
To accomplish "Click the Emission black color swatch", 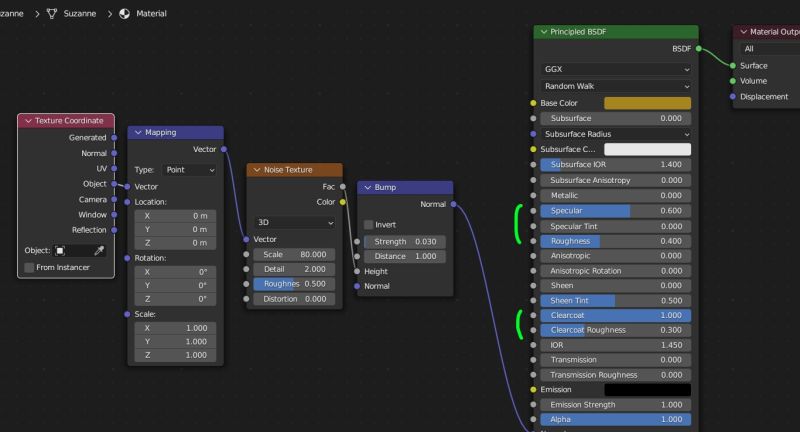I will (647, 390).
